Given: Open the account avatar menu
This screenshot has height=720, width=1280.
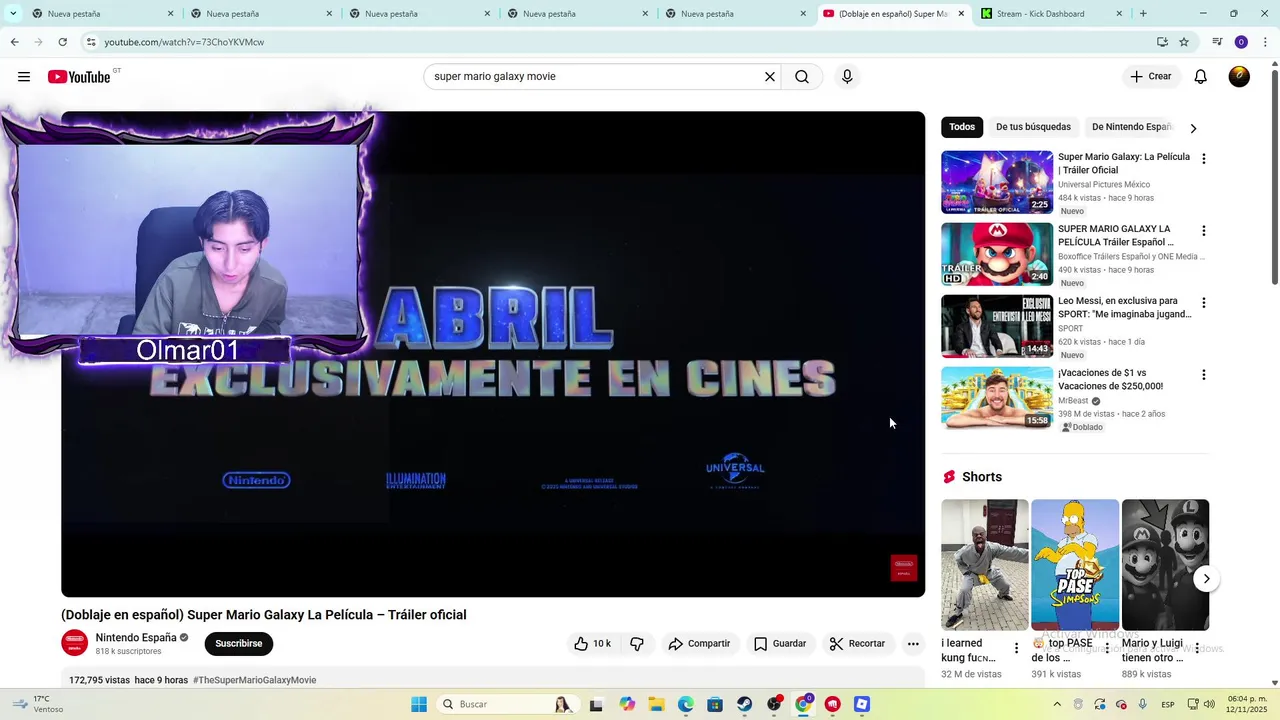Looking at the screenshot, I should pos(1239,77).
